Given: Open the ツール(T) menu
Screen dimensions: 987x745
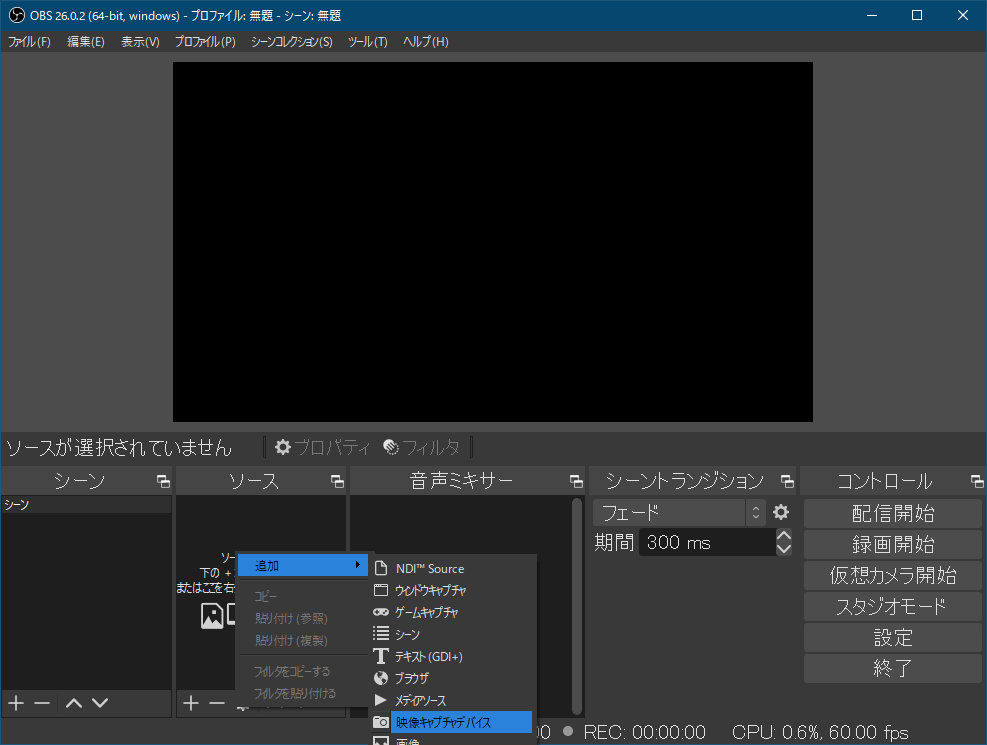Looking at the screenshot, I should (369, 41).
